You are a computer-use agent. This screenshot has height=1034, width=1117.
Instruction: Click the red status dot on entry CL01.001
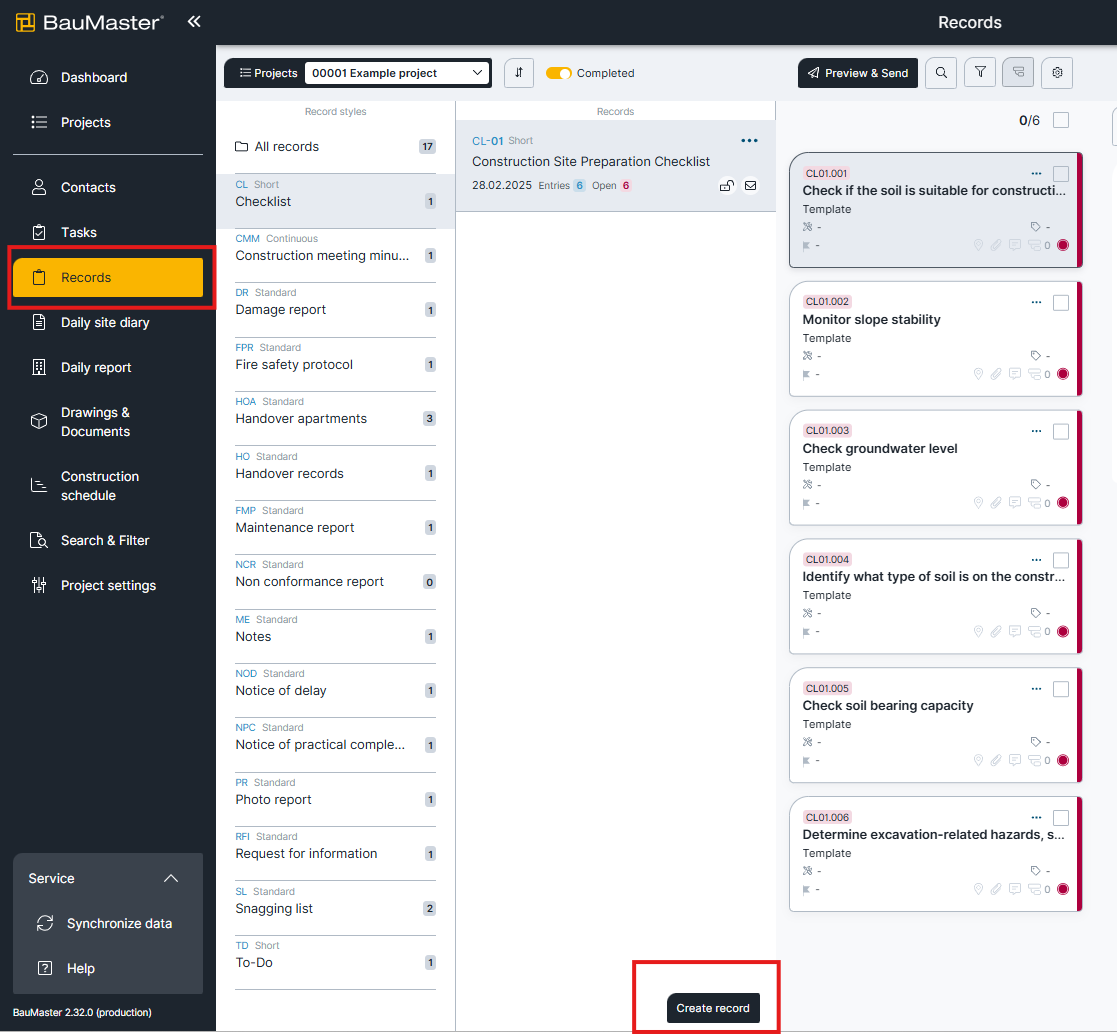pyautogui.click(x=1063, y=245)
